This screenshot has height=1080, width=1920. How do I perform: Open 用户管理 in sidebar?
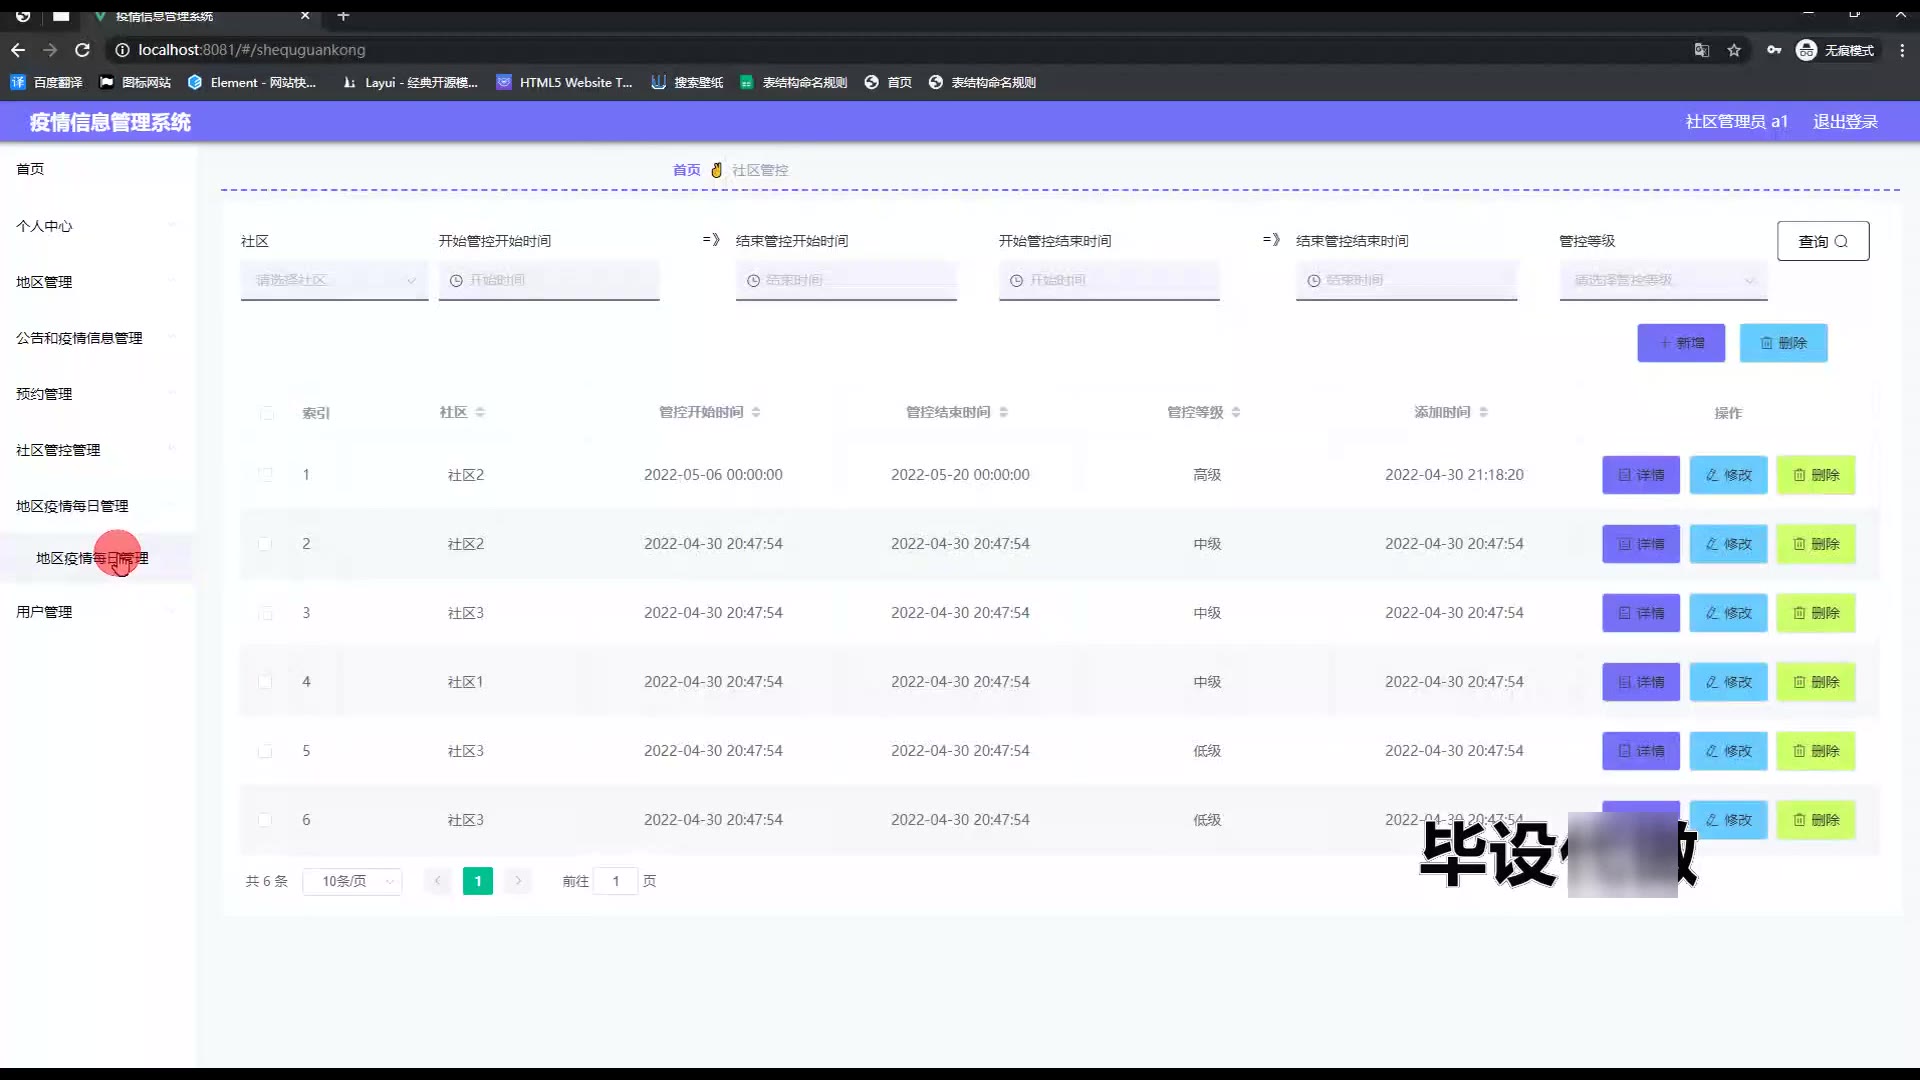tap(44, 612)
